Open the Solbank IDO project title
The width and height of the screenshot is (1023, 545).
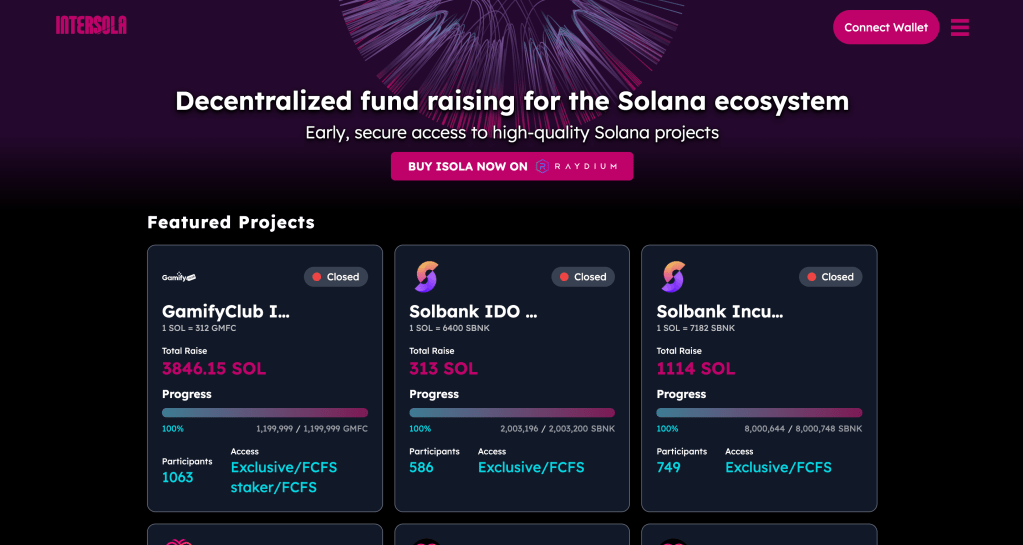[x=473, y=311]
